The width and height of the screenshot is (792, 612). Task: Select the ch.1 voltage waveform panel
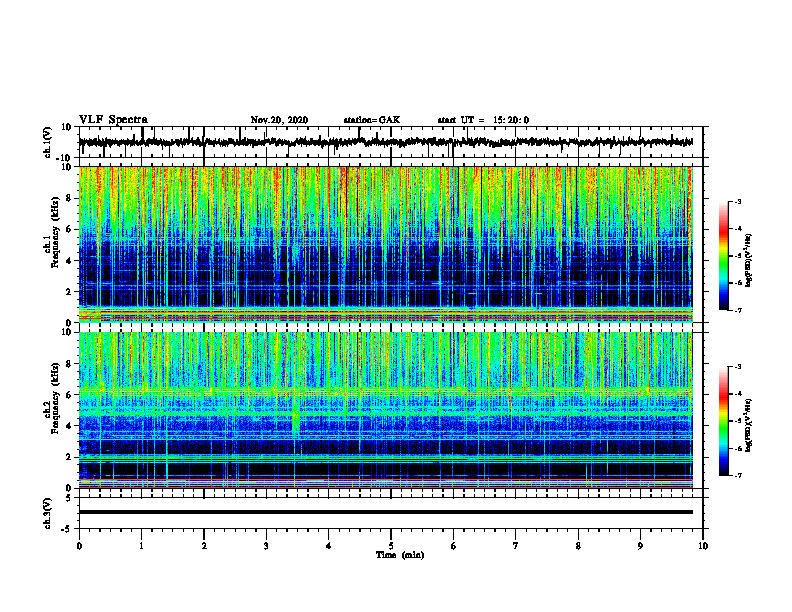391,142
